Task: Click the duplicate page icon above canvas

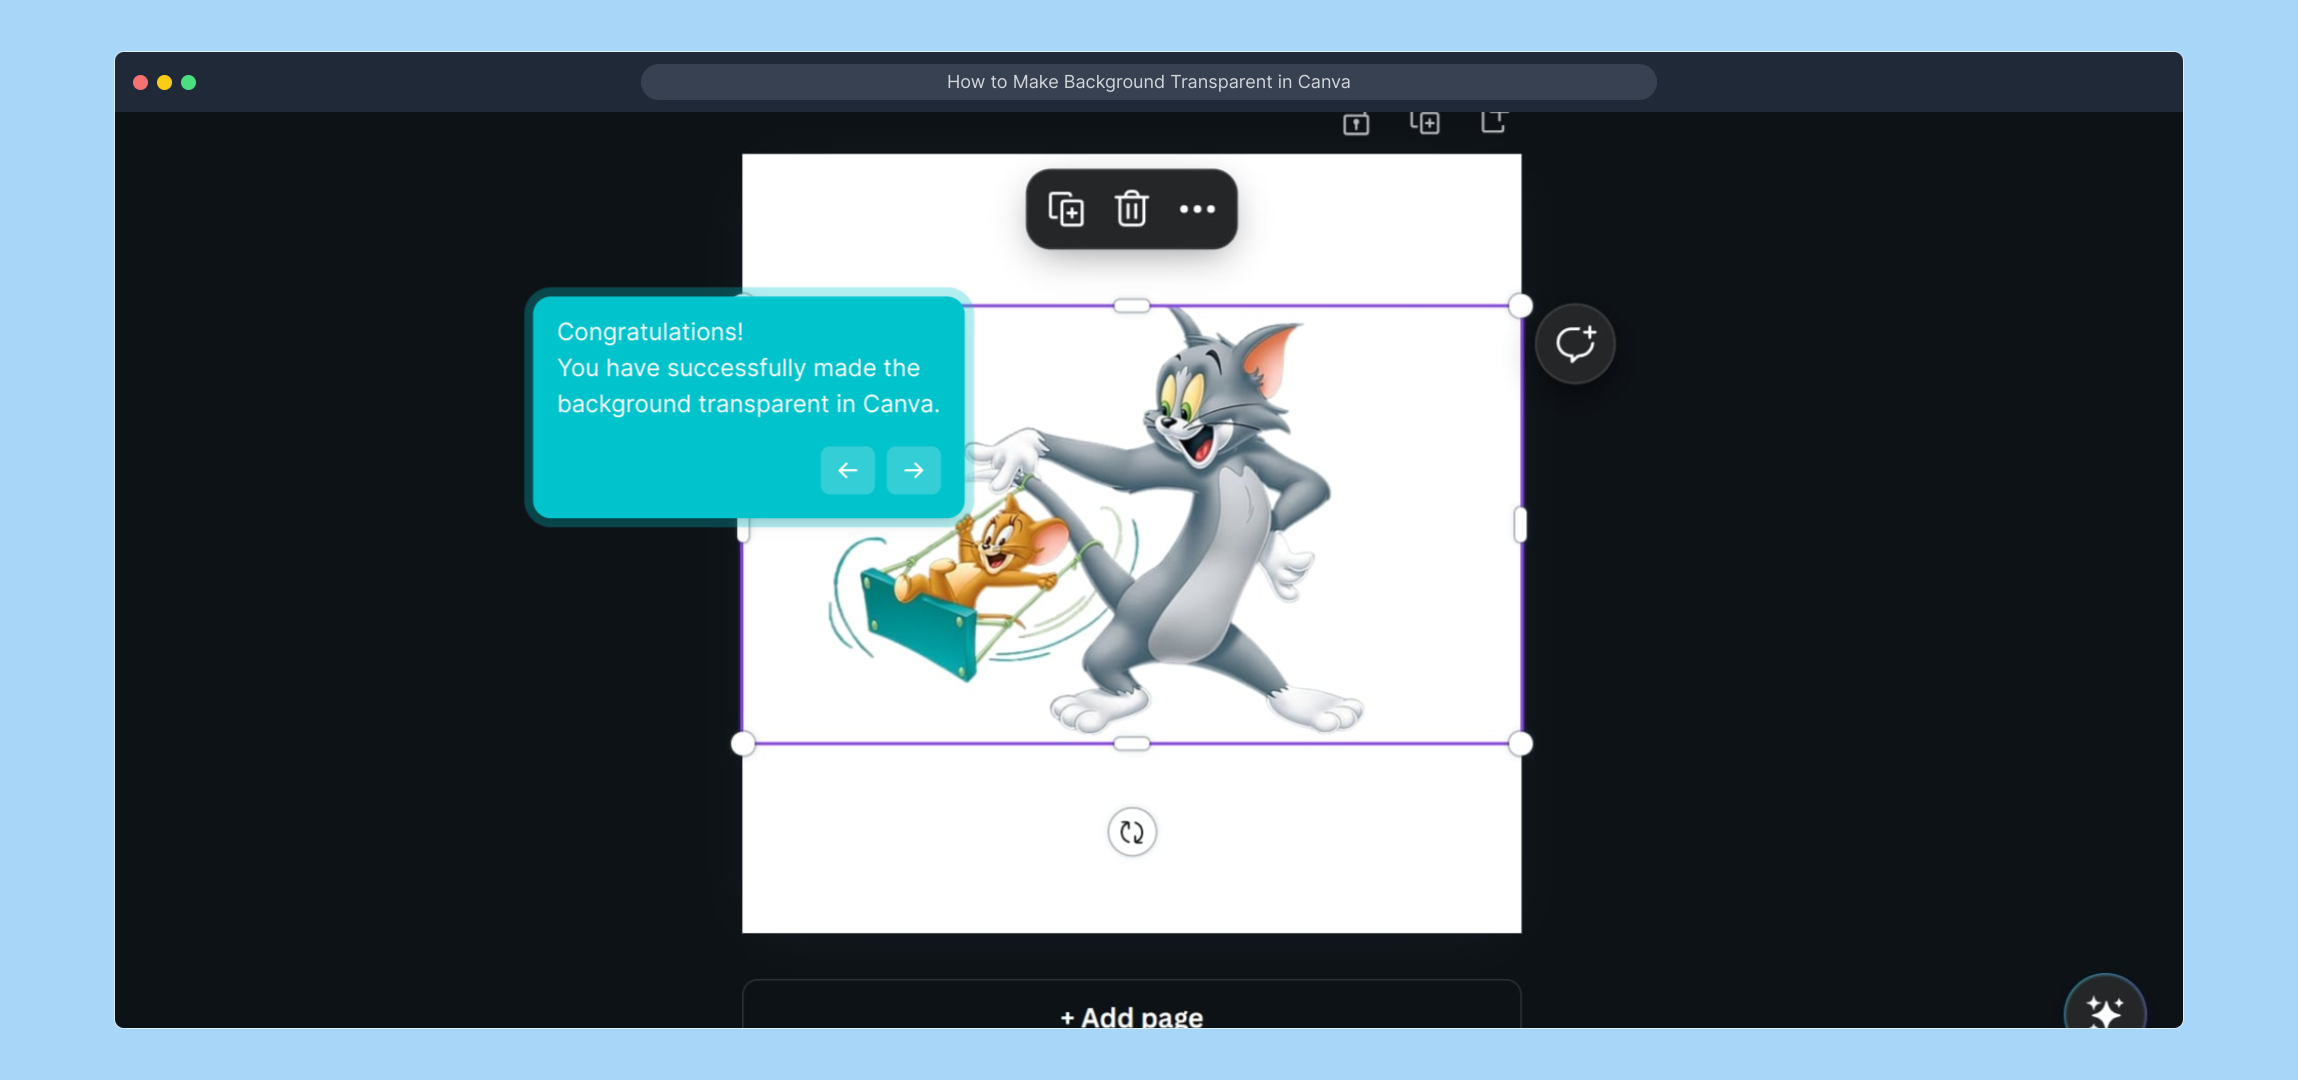Action: (x=1425, y=123)
